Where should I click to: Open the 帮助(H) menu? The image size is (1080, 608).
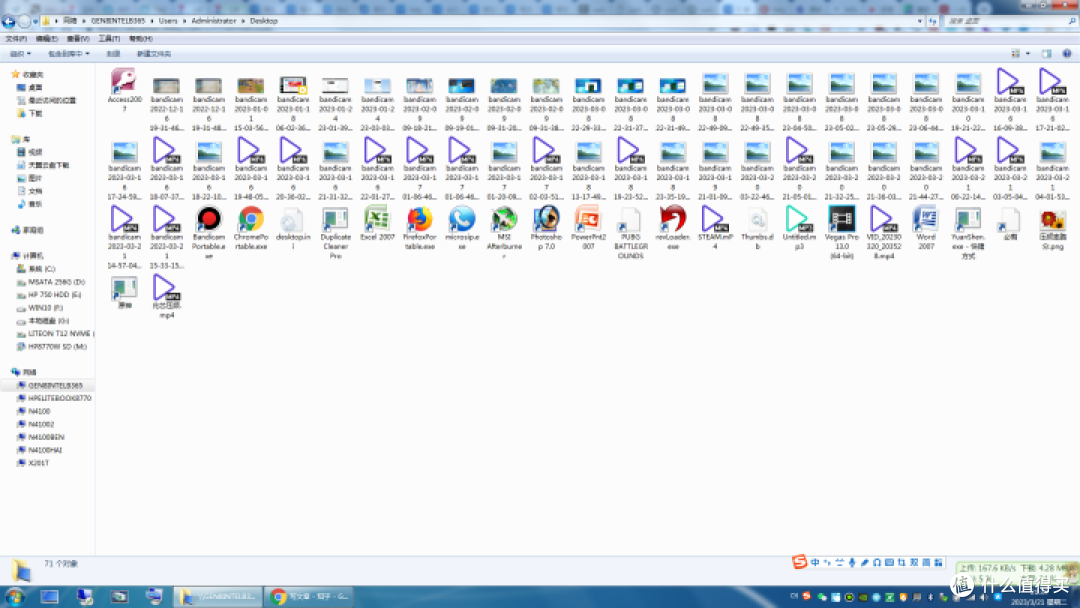coord(140,39)
